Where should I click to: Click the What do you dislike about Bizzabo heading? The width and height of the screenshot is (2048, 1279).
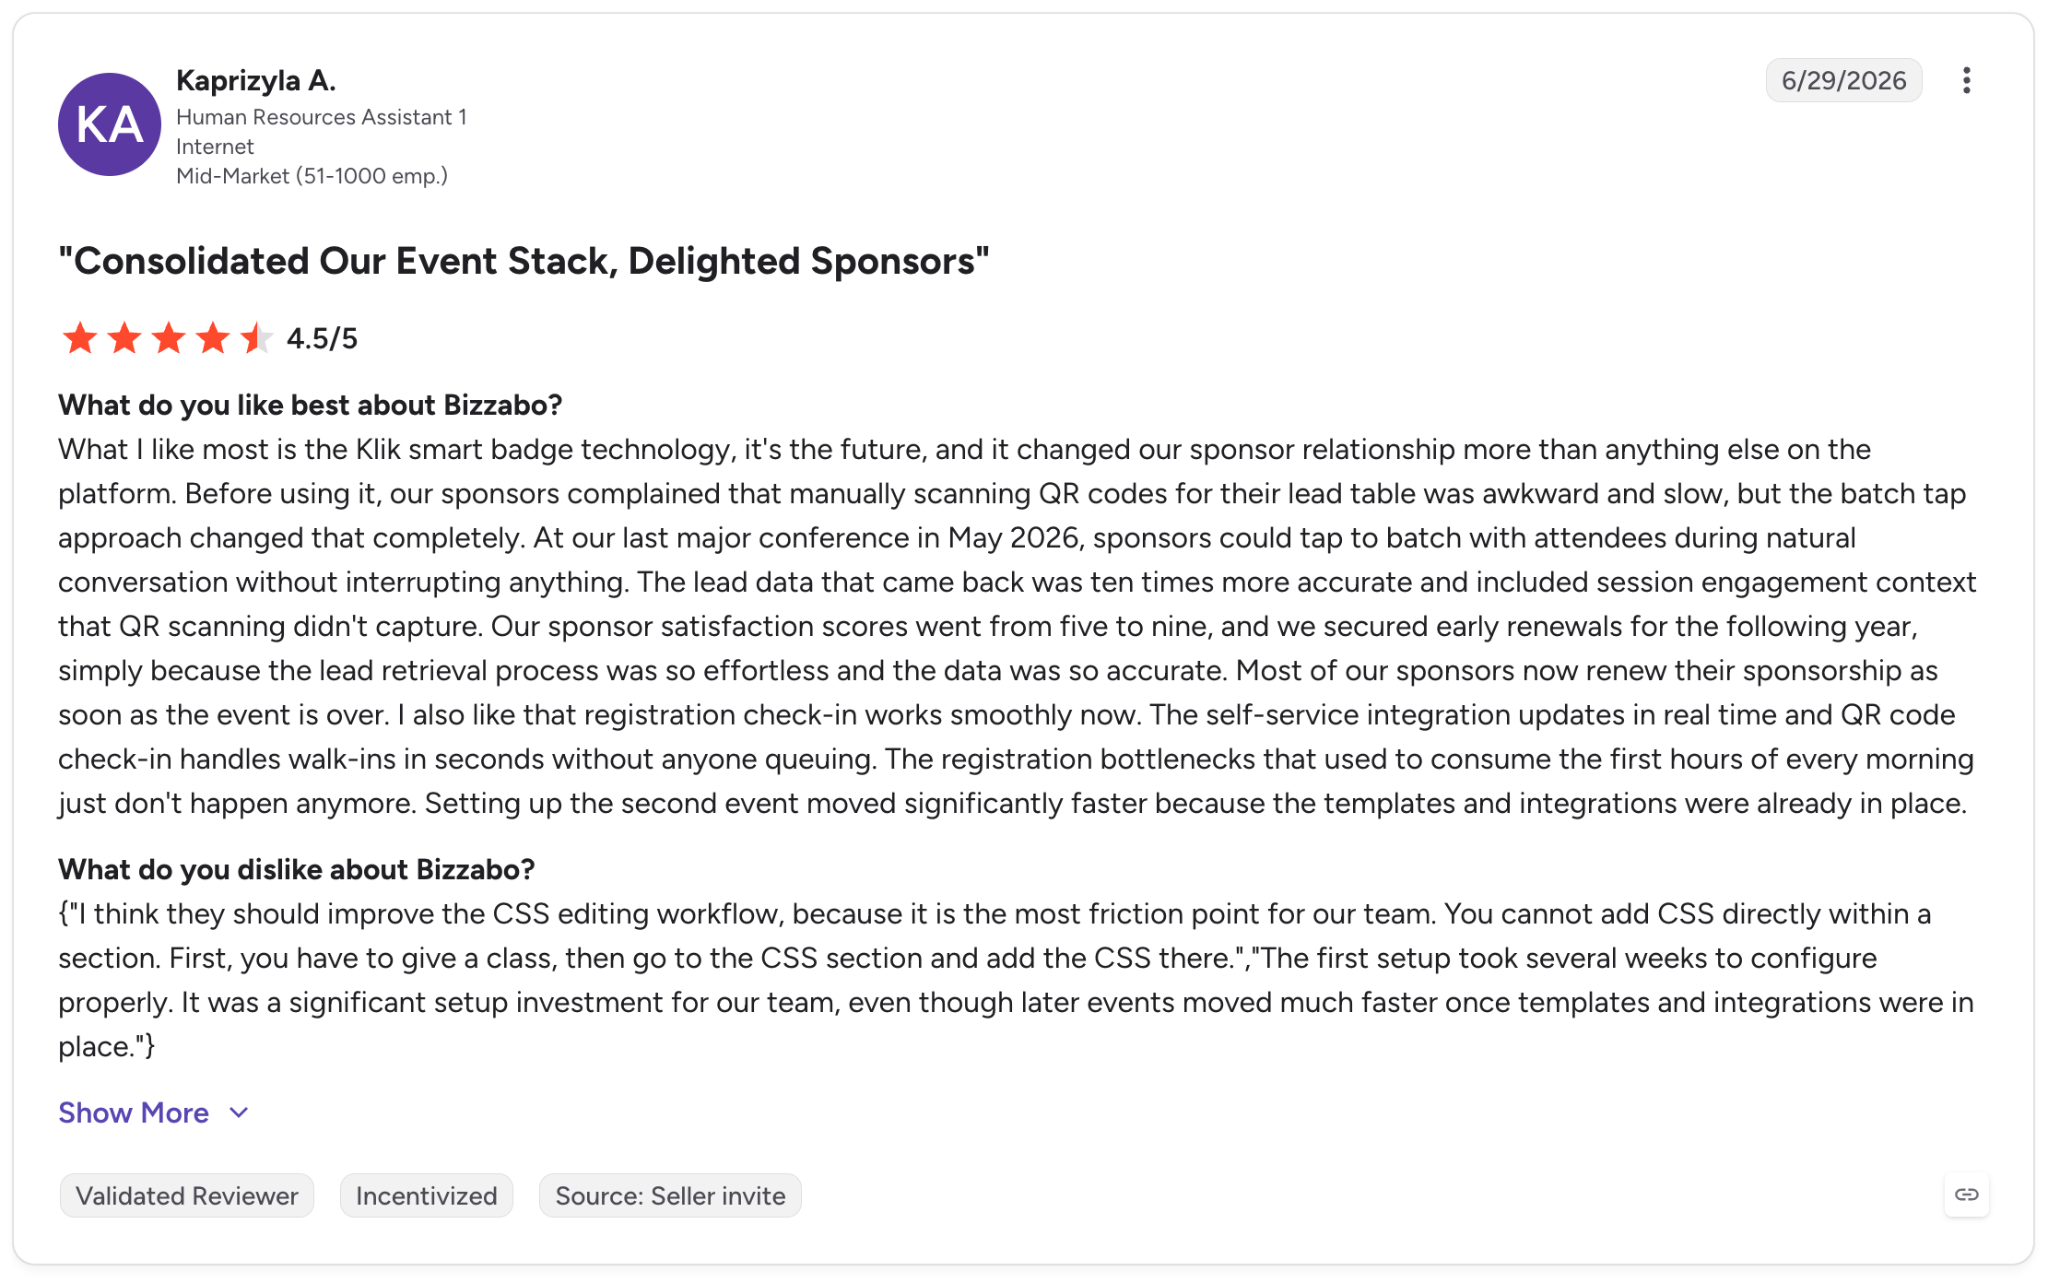(x=296, y=869)
